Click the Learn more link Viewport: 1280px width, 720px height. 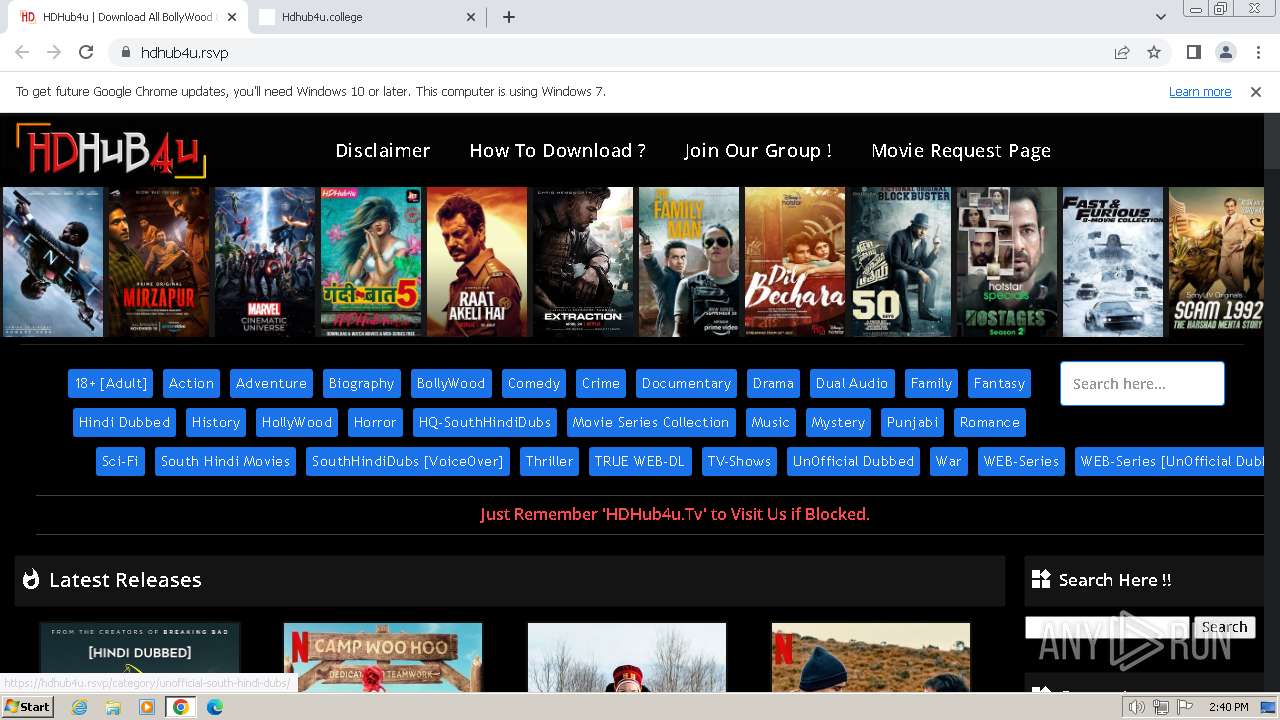pyautogui.click(x=1200, y=91)
